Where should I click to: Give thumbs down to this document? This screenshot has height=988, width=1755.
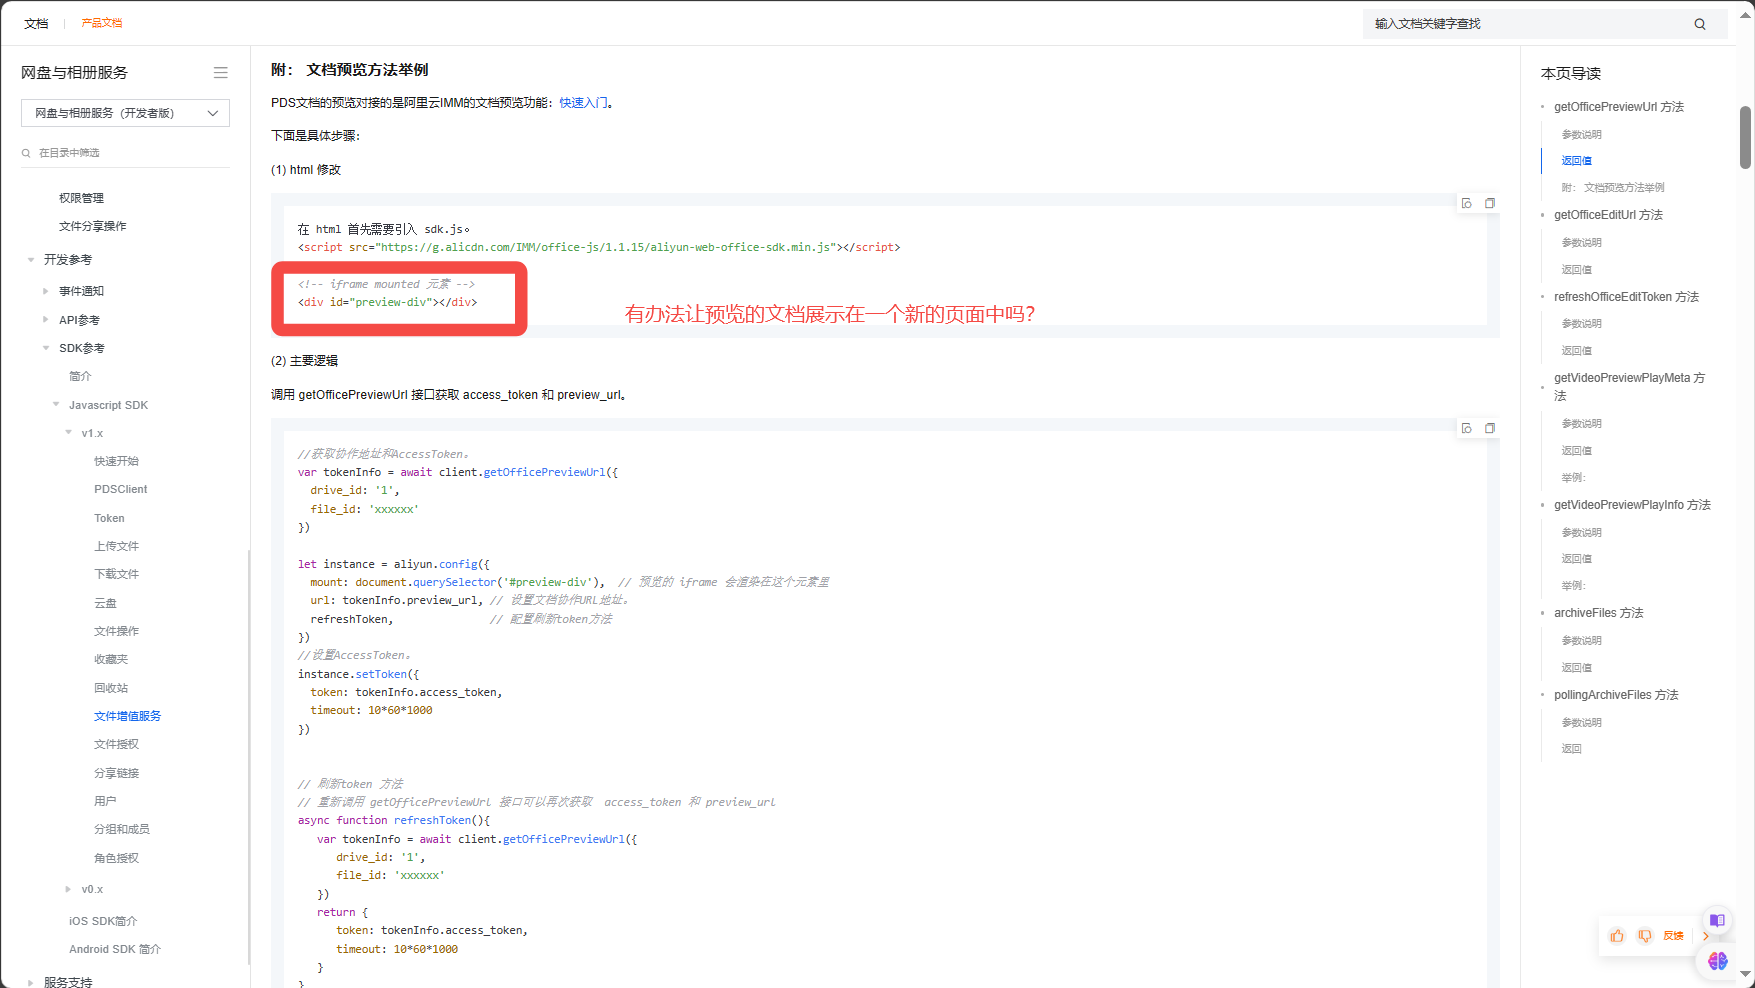point(1645,936)
